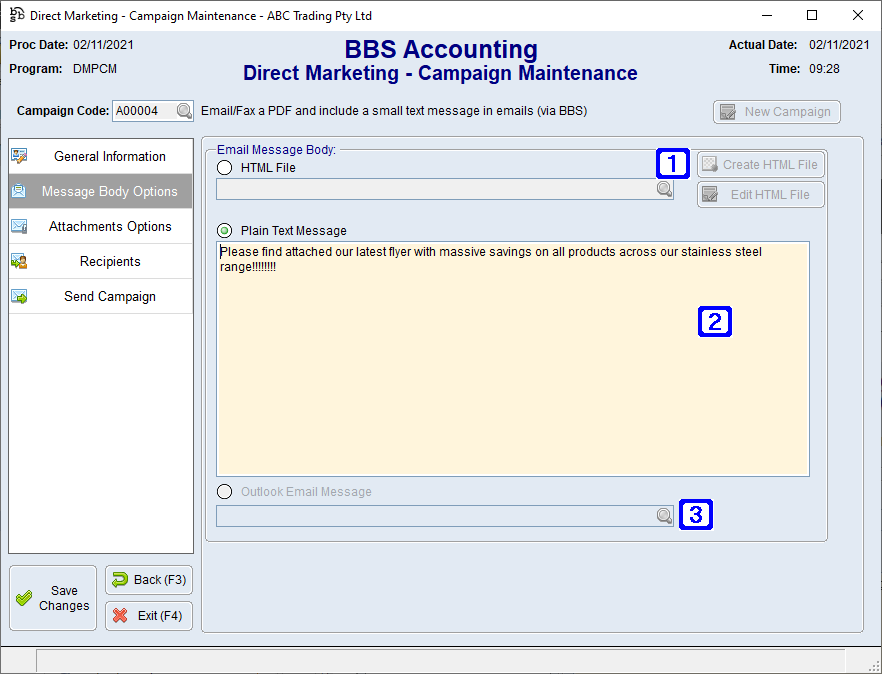Click the green checkmark on Save Changes
The height and width of the screenshot is (674, 882).
click(x=26, y=597)
